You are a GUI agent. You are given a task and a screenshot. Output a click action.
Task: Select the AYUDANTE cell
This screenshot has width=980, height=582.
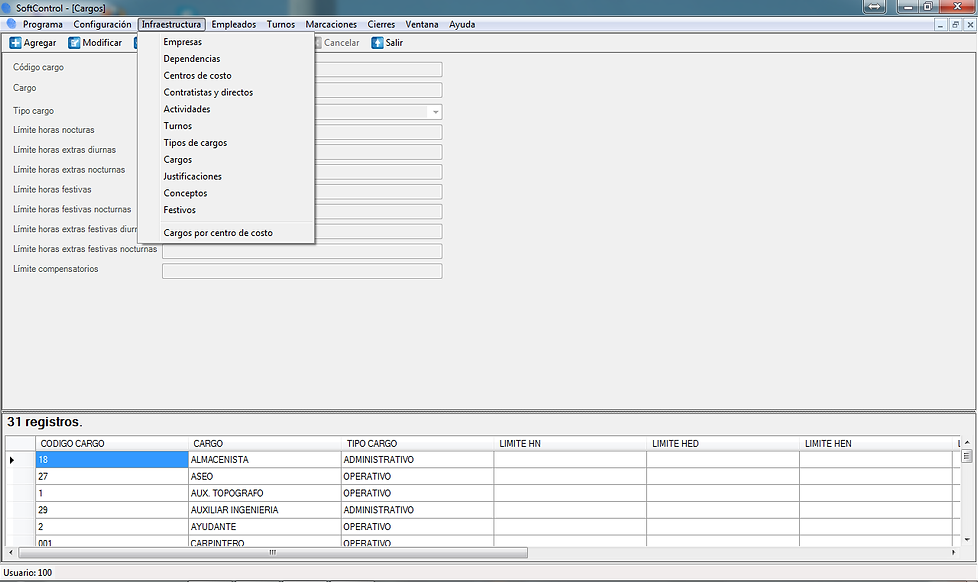tap(264, 528)
